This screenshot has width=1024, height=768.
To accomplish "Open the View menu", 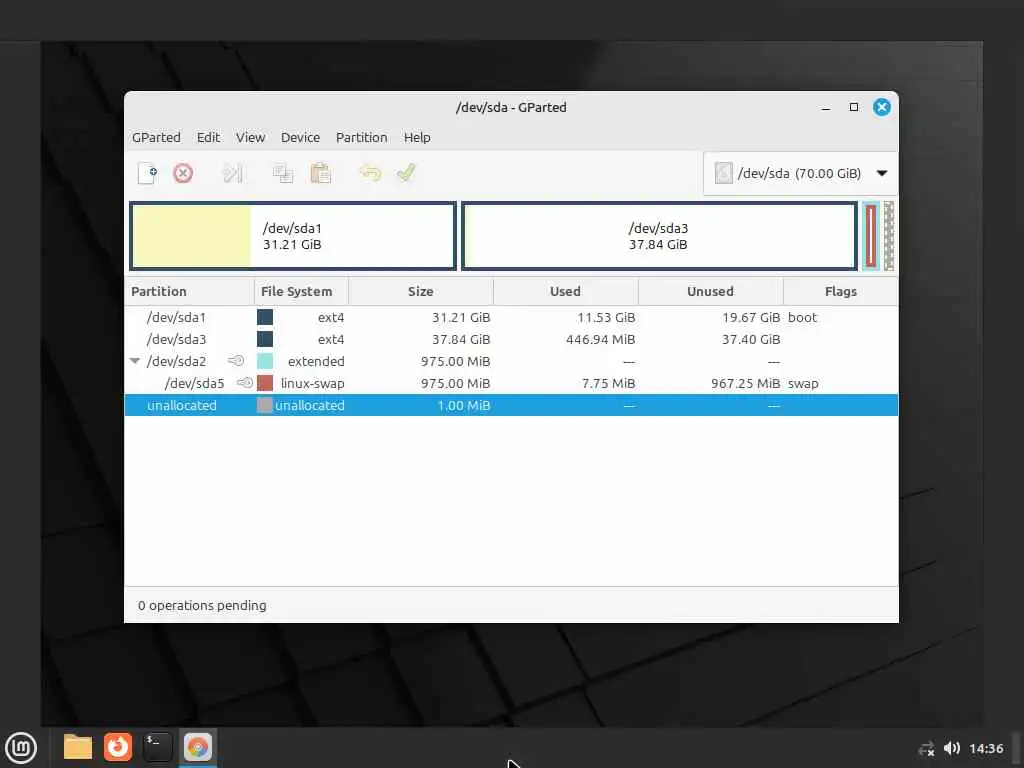I will (250, 138).
